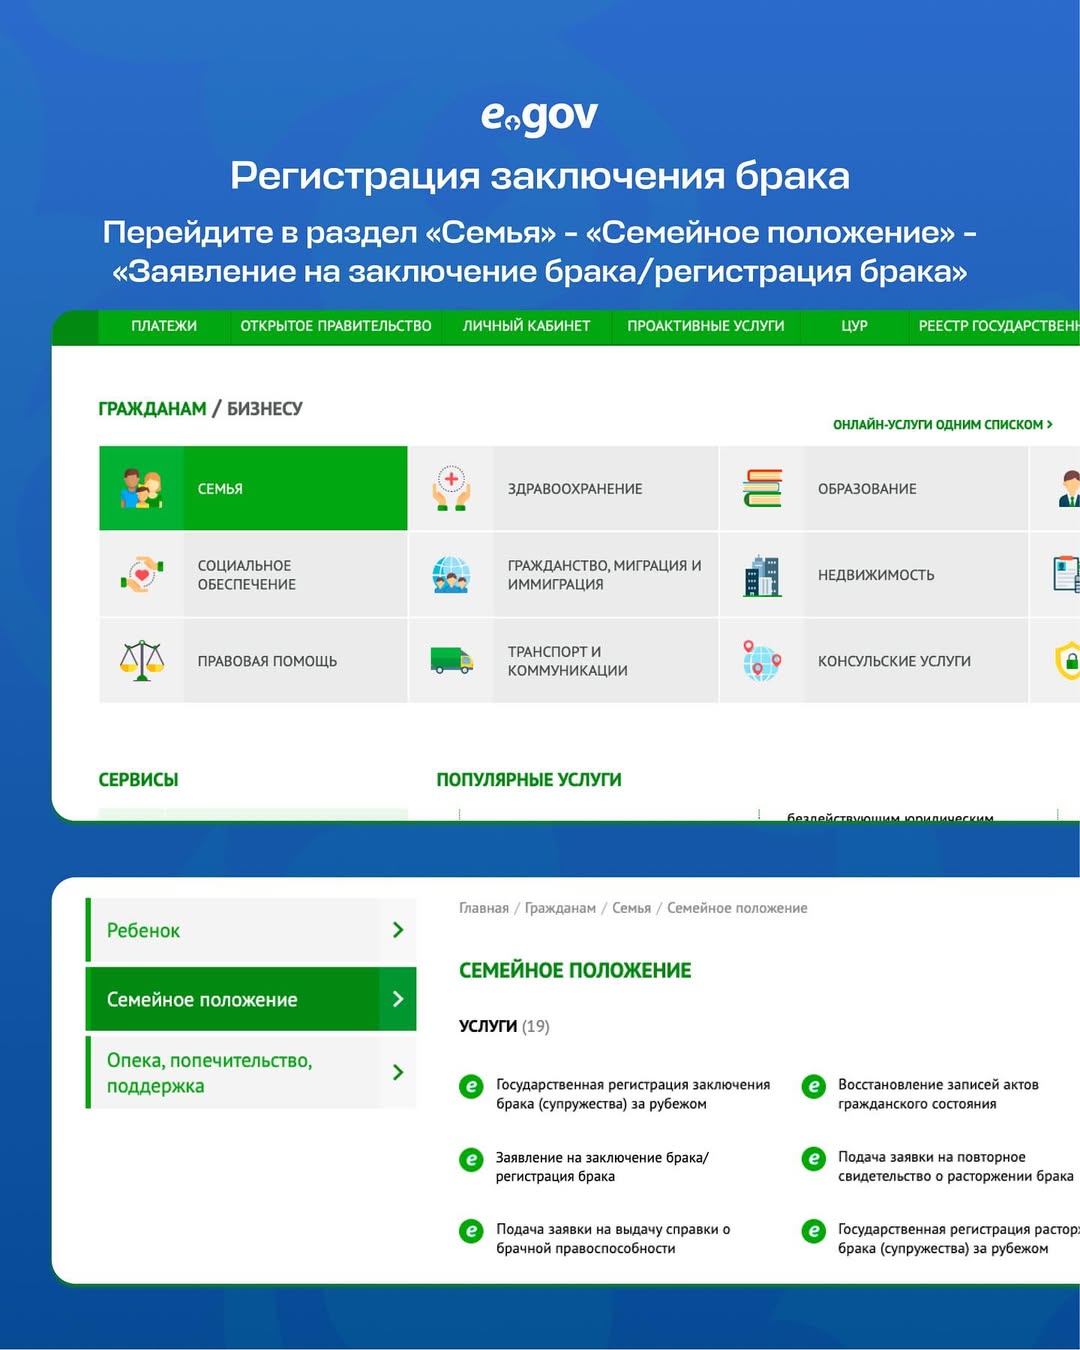
Task: Click the healthcare hands icon
Action: [451, 489]
